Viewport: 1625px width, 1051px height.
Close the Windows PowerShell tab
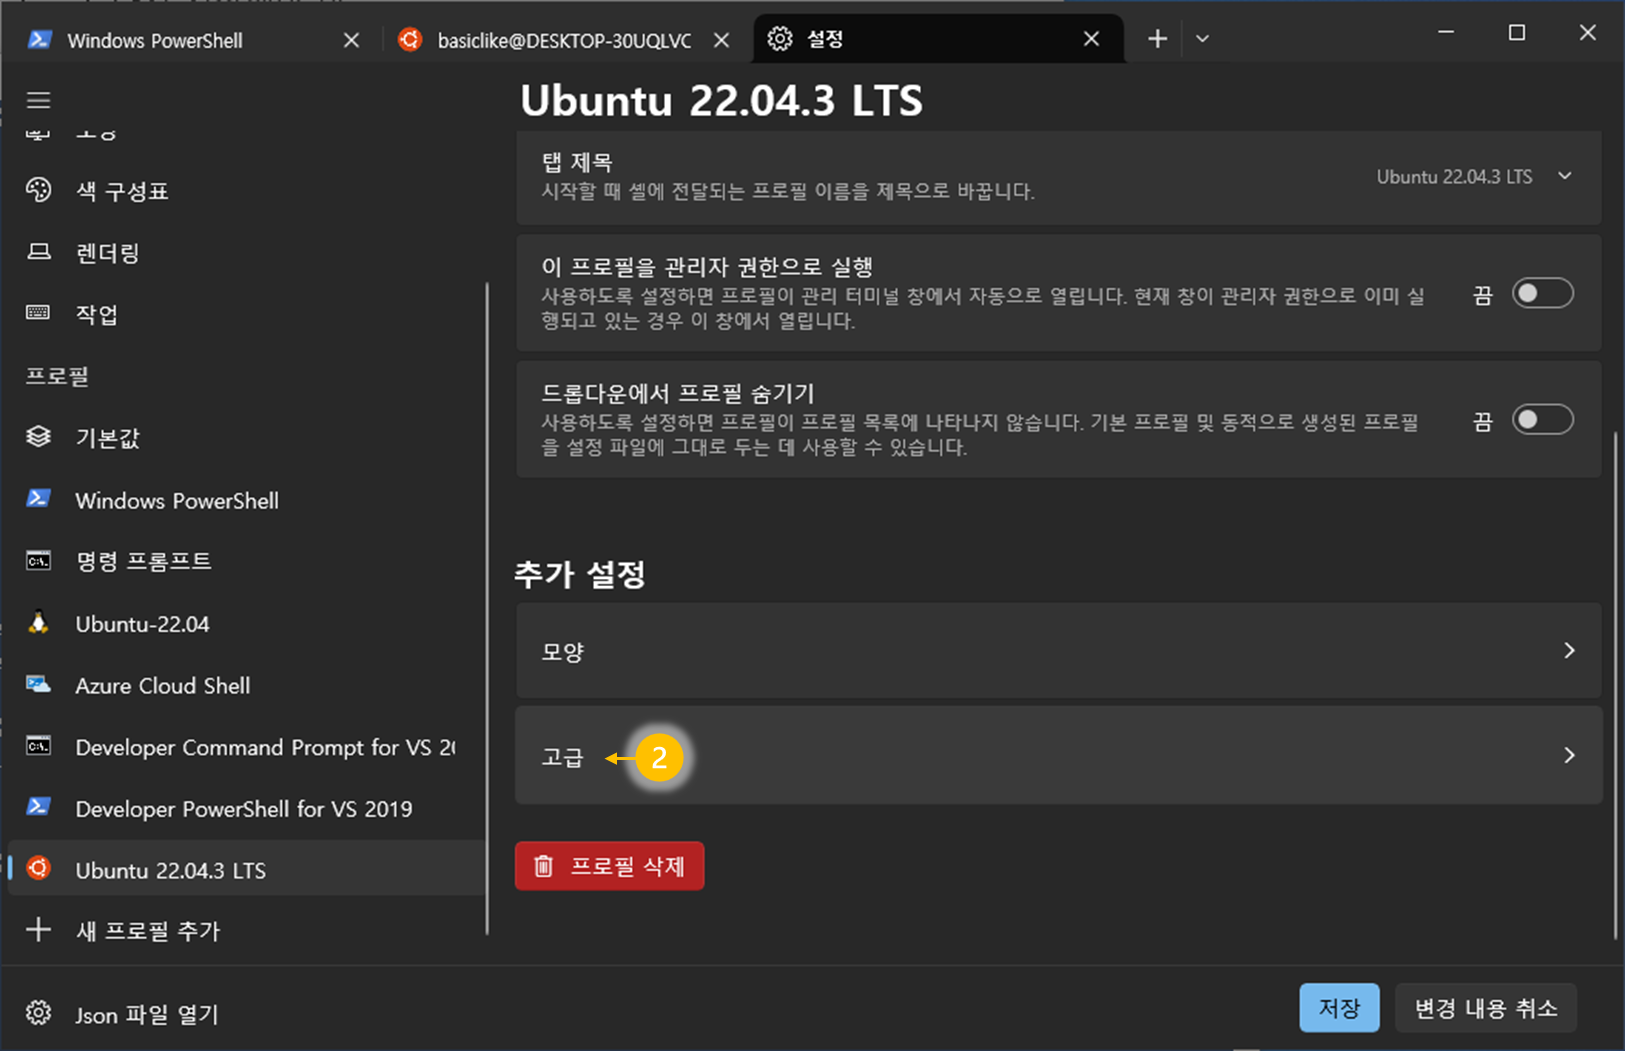(x=351, y=40)
